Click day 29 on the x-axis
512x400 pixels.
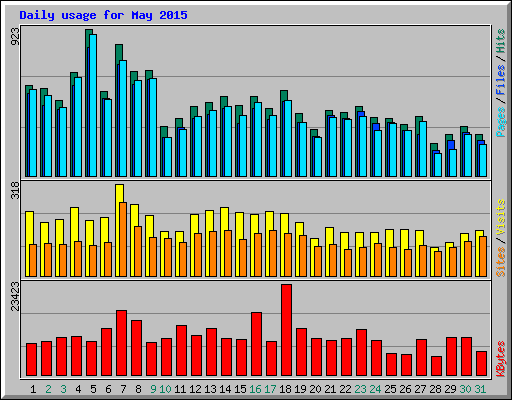pyautogui.click(x=450, y=389)
